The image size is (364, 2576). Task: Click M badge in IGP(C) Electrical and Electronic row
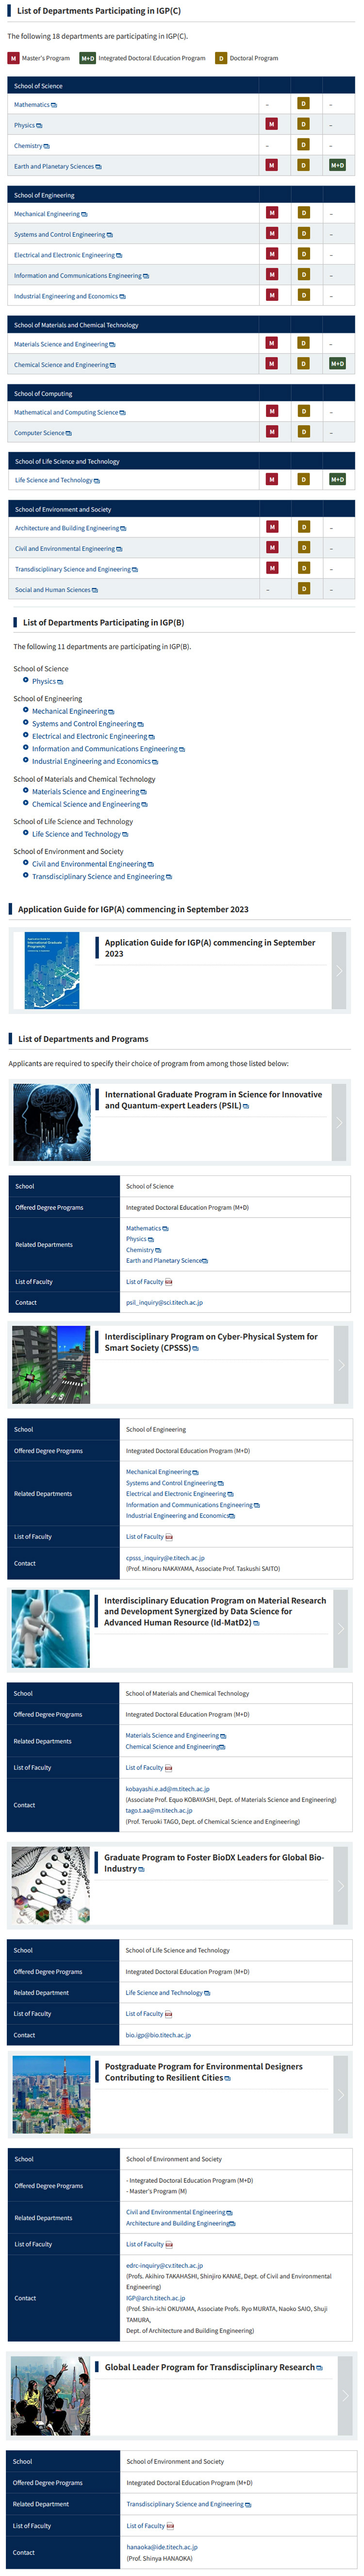(271, 254)
